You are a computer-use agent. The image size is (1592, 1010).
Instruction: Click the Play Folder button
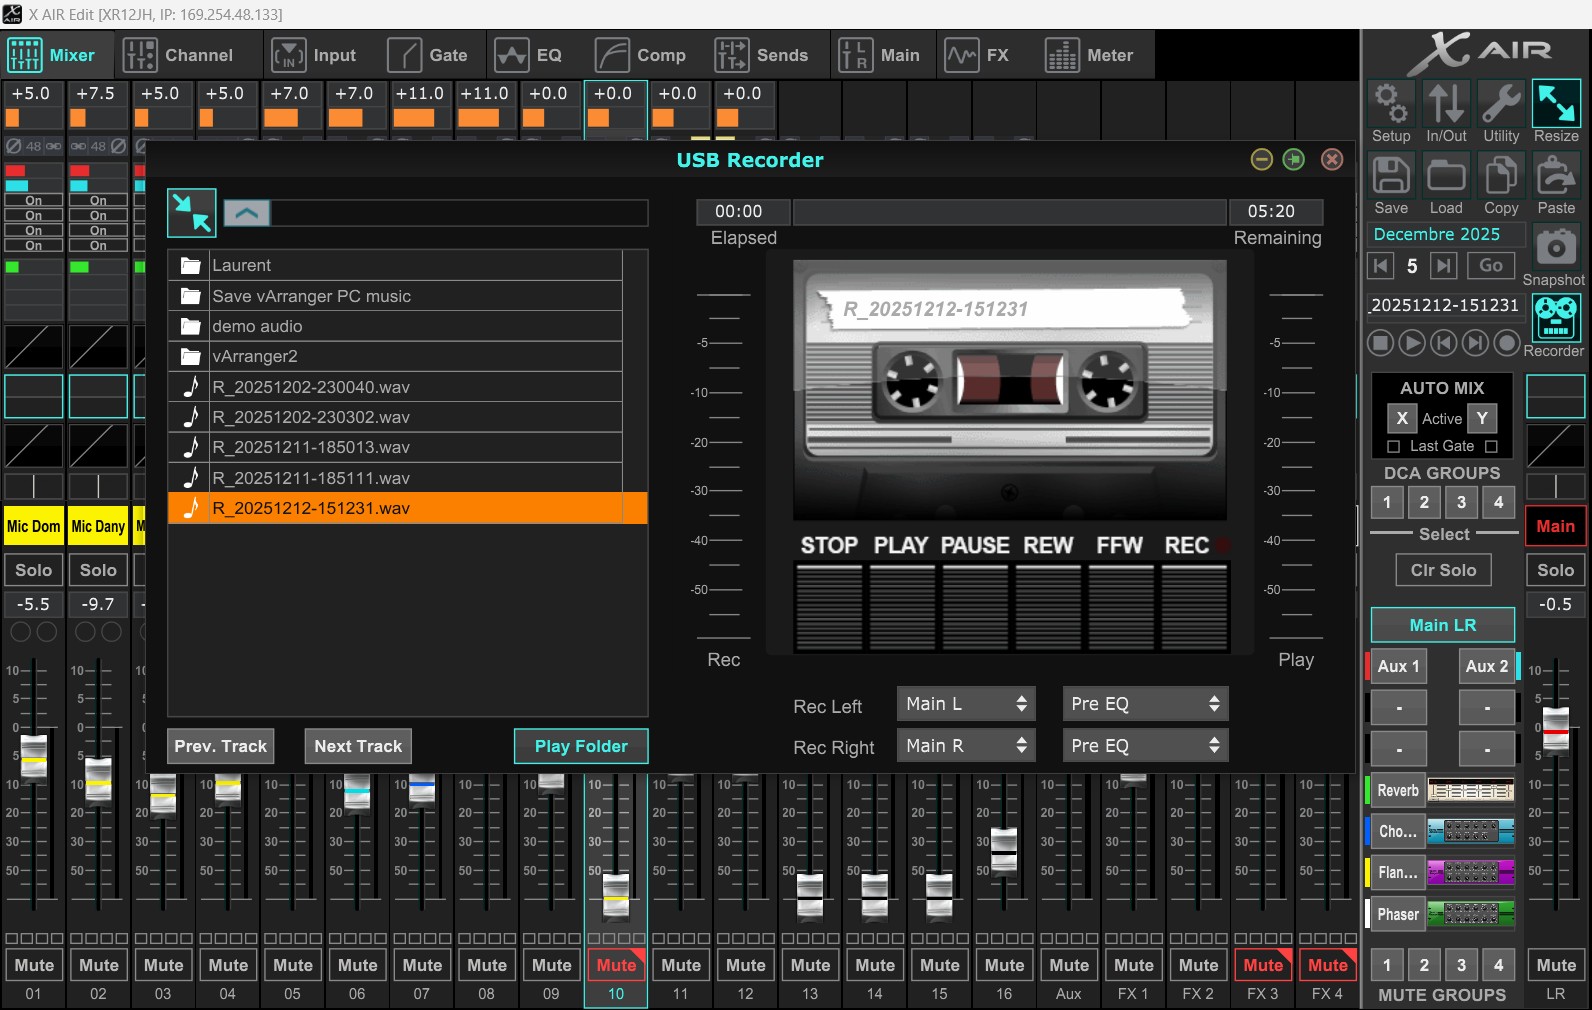coord(581,746)
